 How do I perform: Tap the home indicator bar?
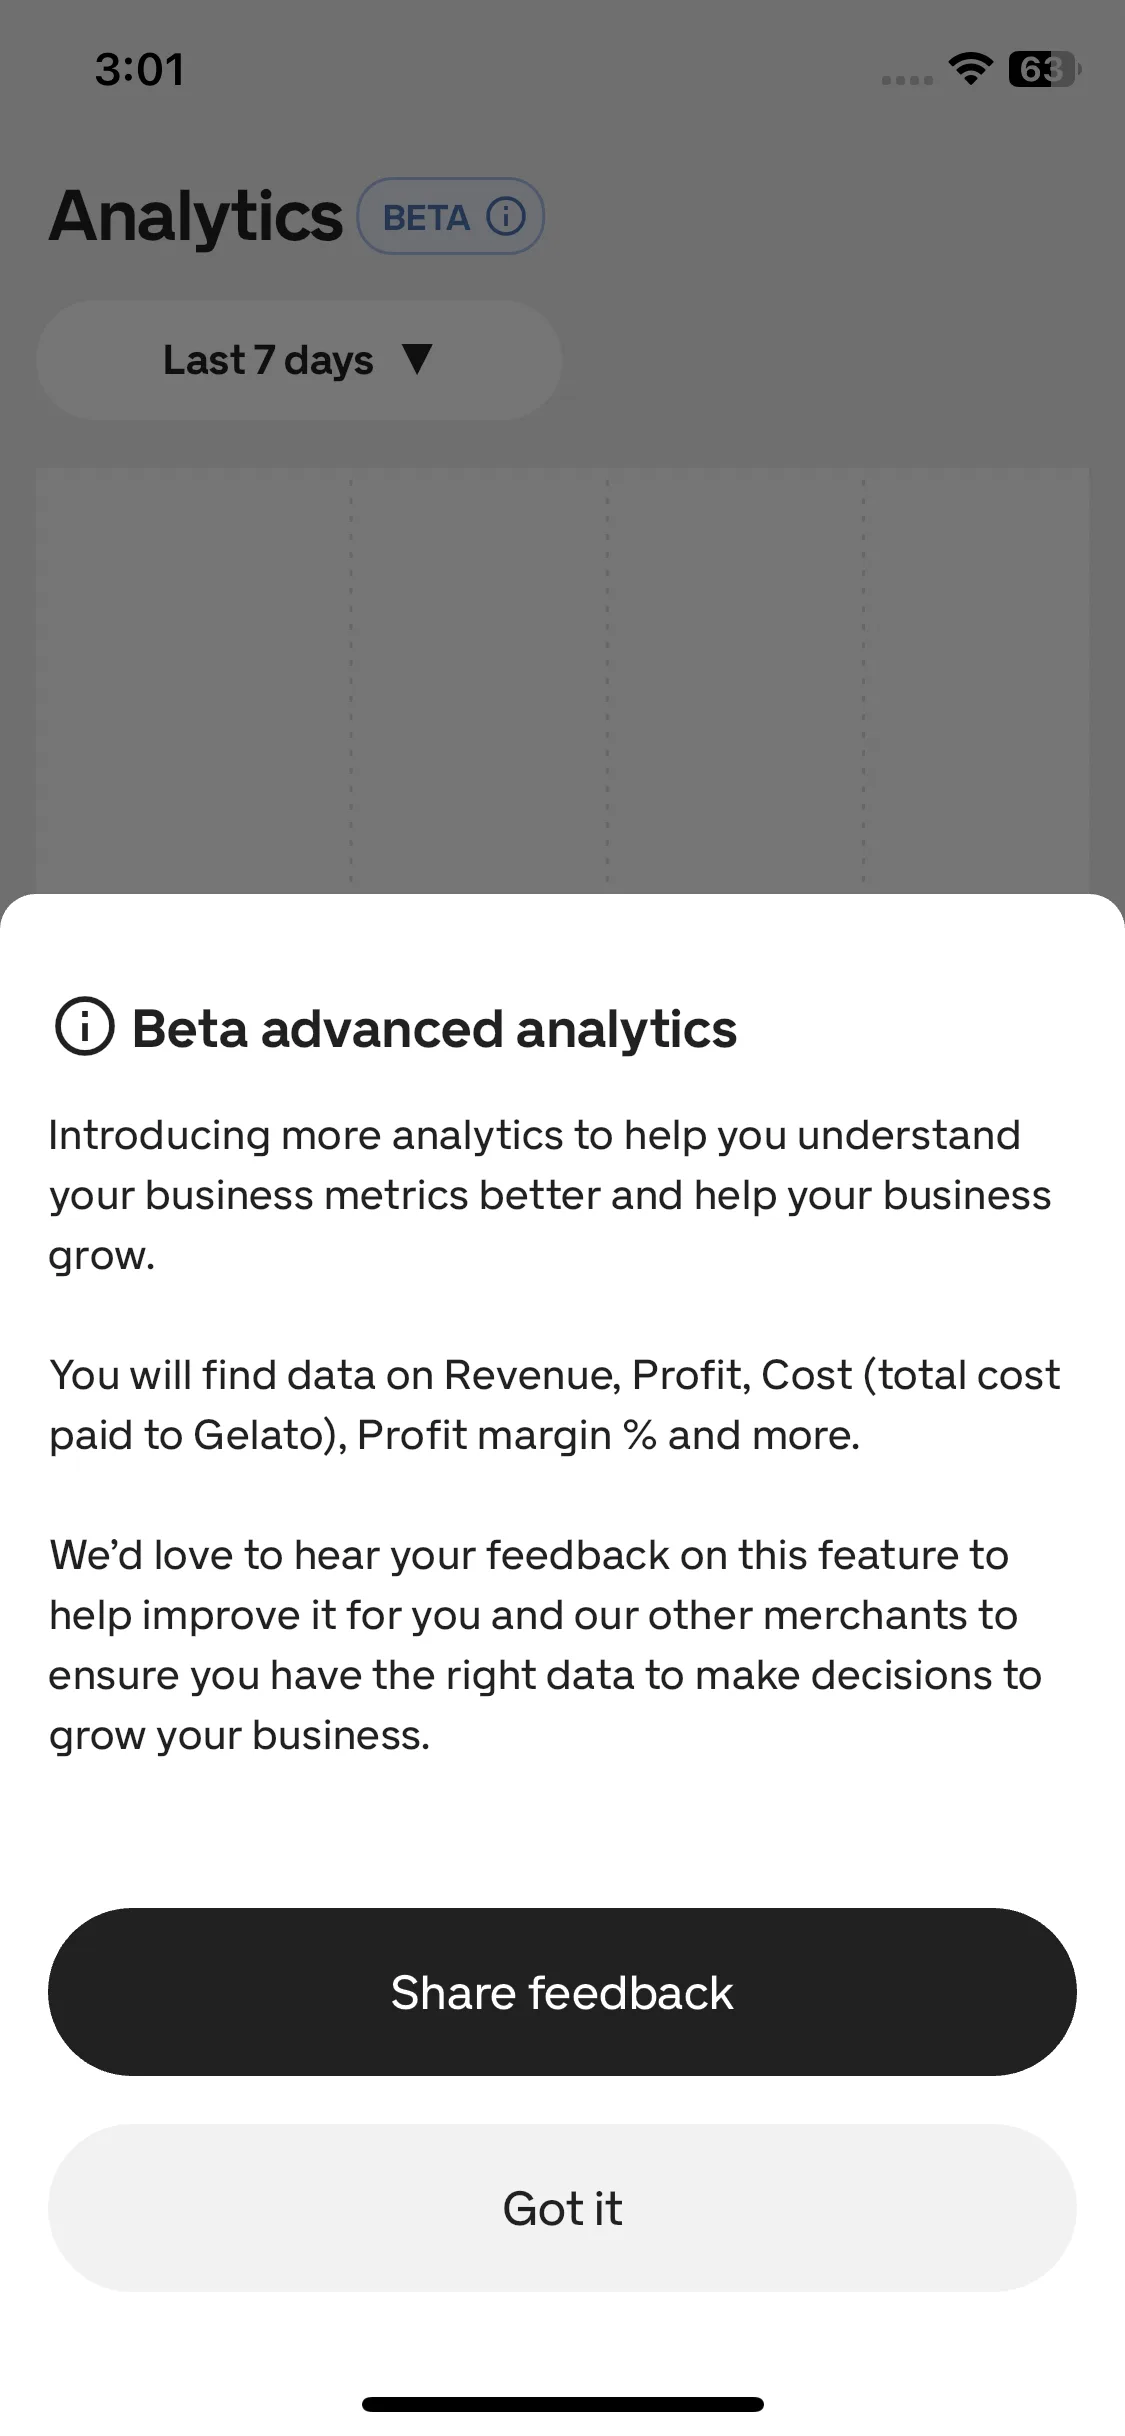point(563,2404)
